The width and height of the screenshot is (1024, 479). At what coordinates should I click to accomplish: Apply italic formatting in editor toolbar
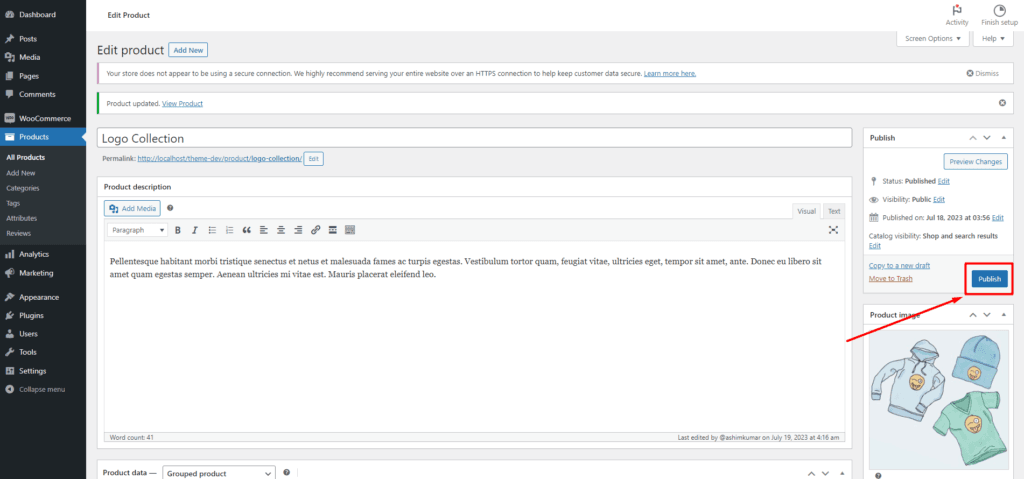point(194,230)
